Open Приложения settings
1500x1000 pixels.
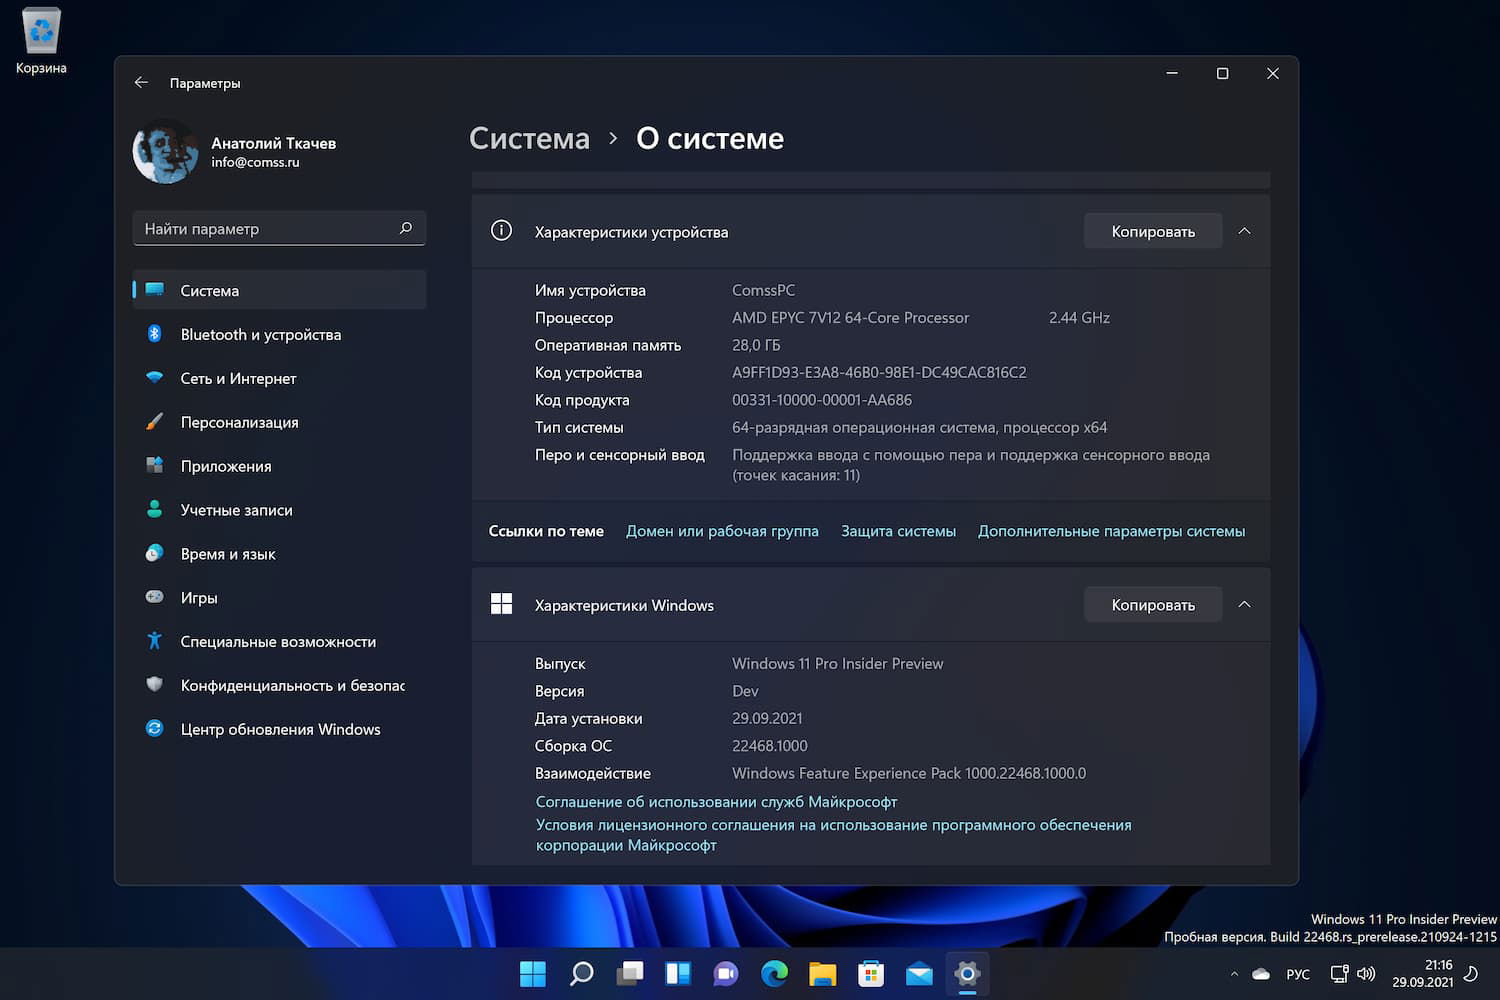[225, 465]
